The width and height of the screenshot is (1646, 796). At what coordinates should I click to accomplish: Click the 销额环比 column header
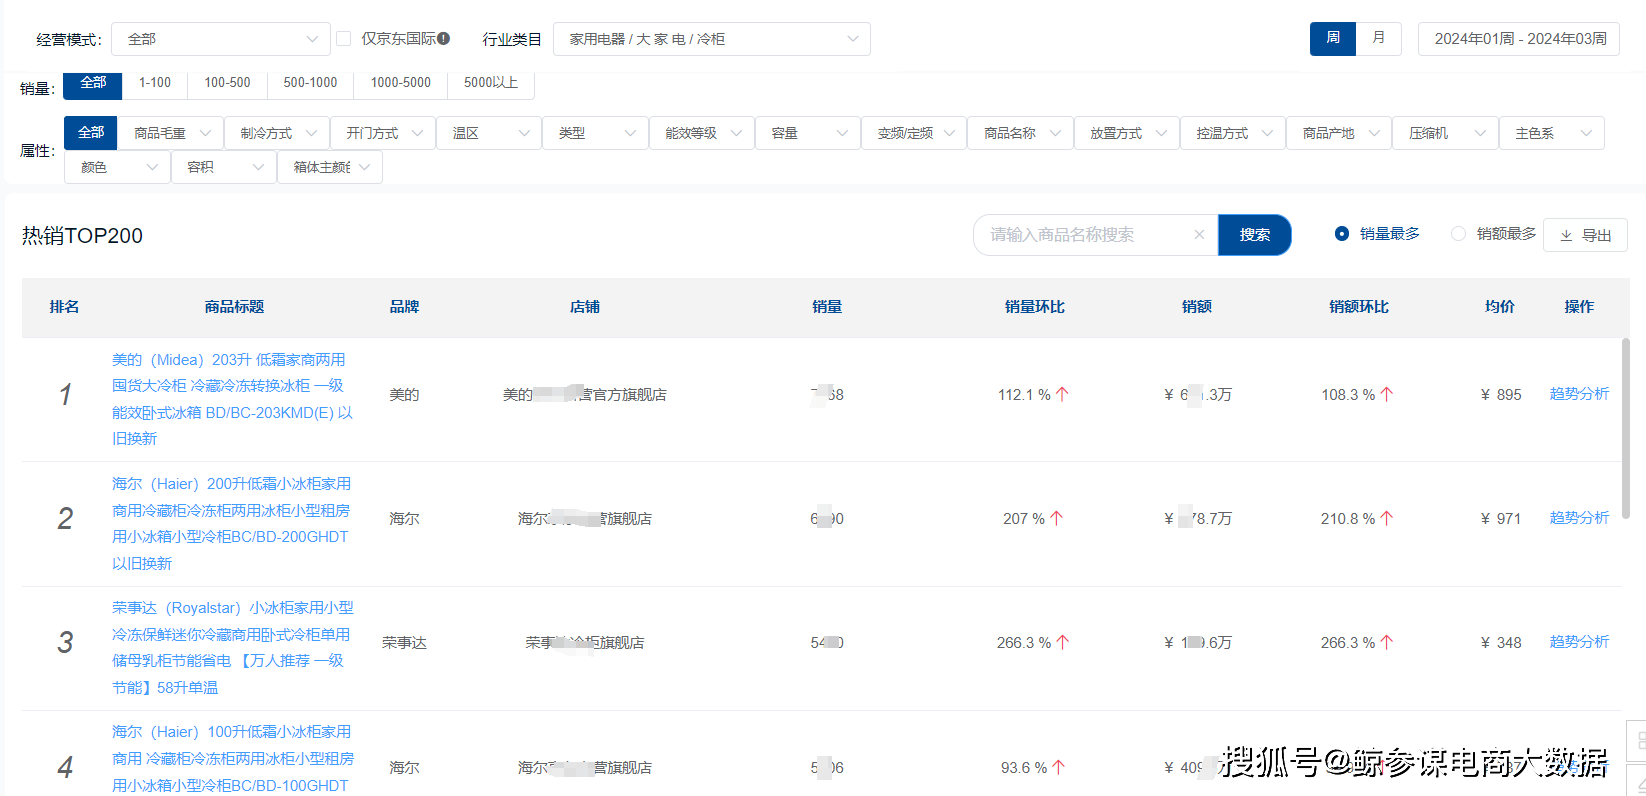point(1358,307)
